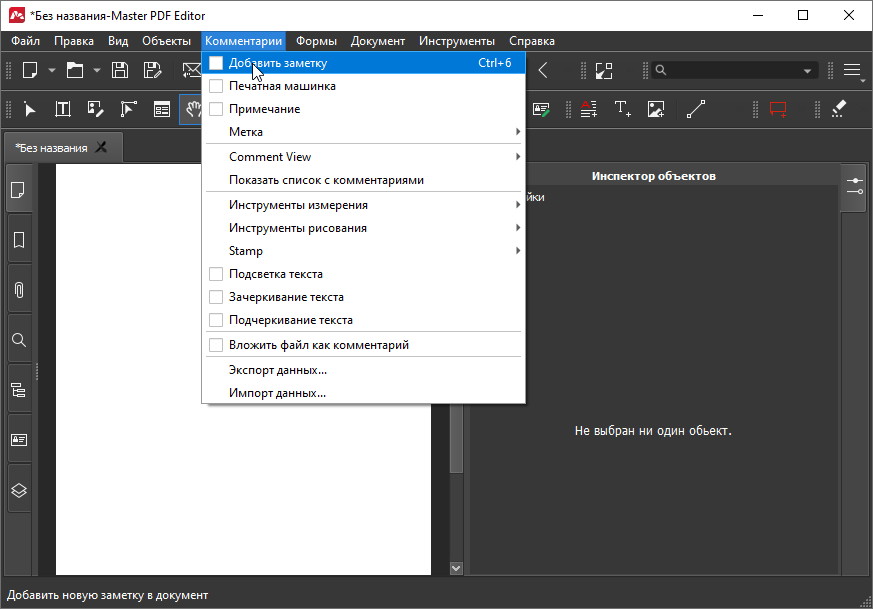The width and height of the screenshot is (873, 609).
Task: Click the insert text block icon
Action: (x=588, y=109)
